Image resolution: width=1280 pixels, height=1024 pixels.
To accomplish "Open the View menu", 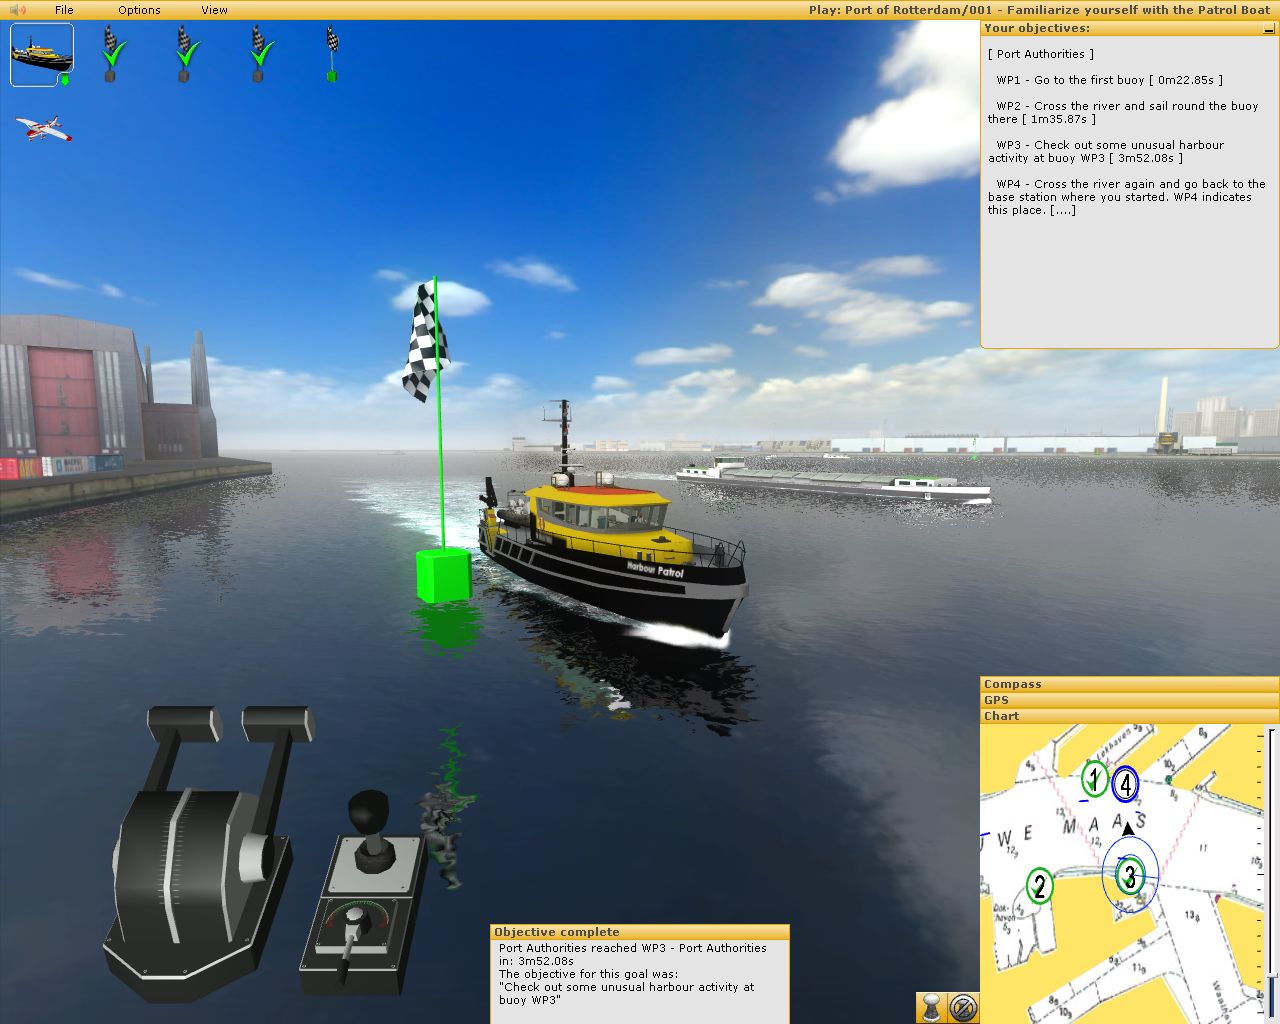I will point(214,10).
